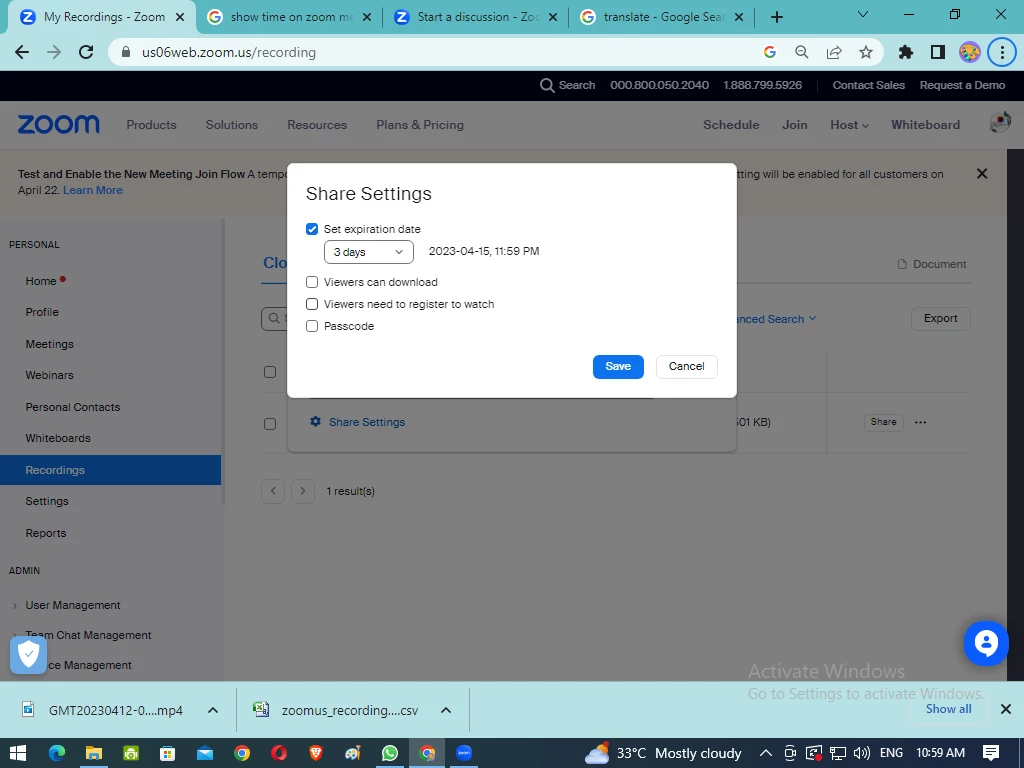Bookmark this page with the star icon
The image size is (1024, 768).
pyautogui.click(x=866, y=52)
